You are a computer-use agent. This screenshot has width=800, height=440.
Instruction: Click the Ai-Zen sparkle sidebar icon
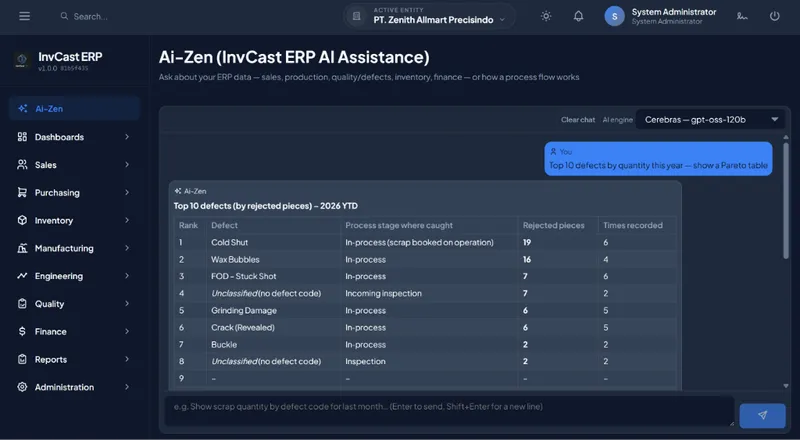tap(22, 108)
